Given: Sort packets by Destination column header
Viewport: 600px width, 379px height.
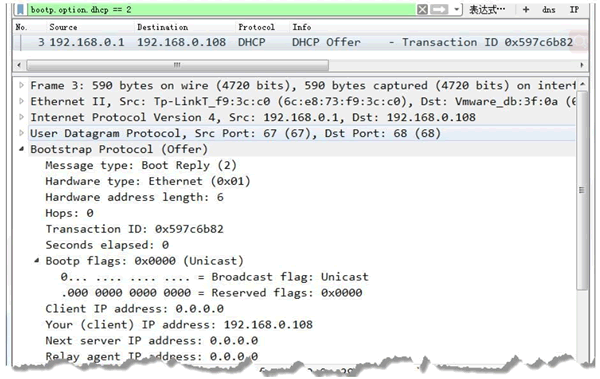Looking at the screenshot, I should click(162, 27).
